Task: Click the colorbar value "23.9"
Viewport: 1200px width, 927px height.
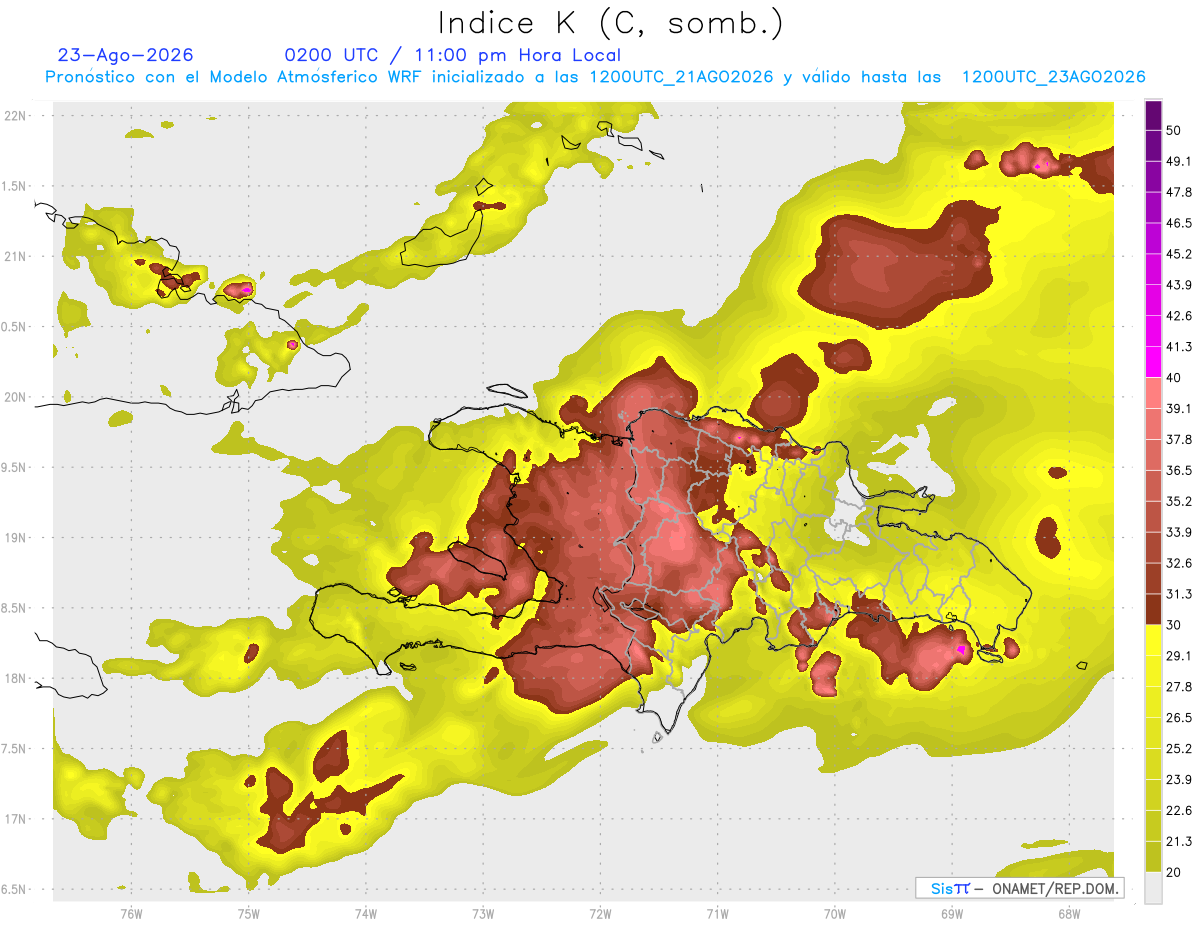Action: tap(1180, 780)
